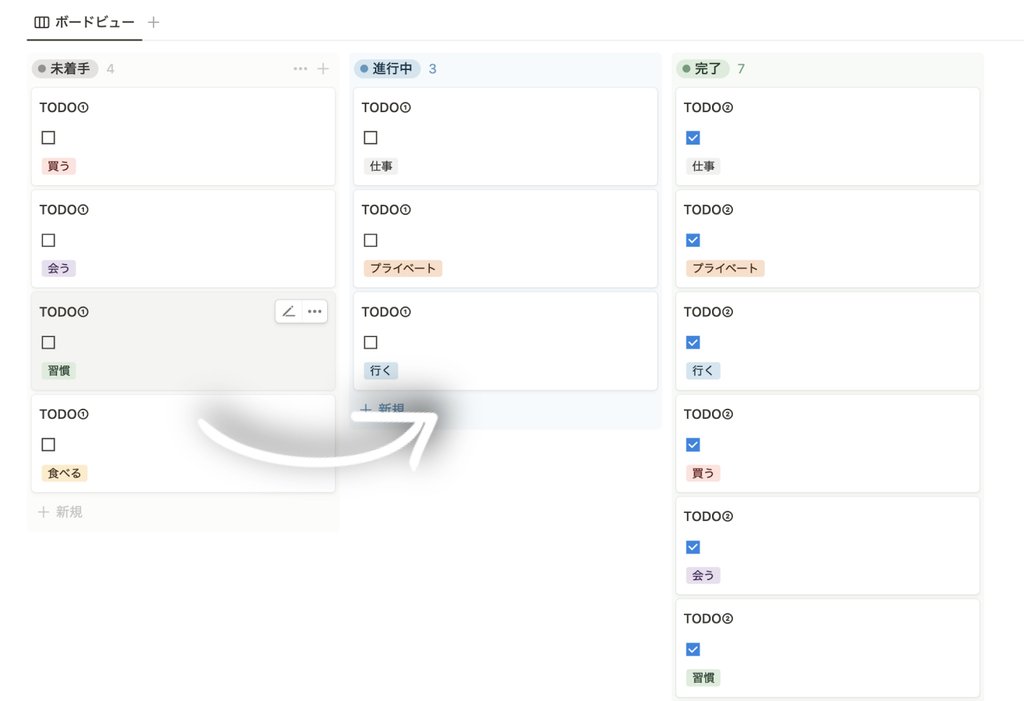
Task: Click the 仕事 tag in 完了 column
Action: 703,166
